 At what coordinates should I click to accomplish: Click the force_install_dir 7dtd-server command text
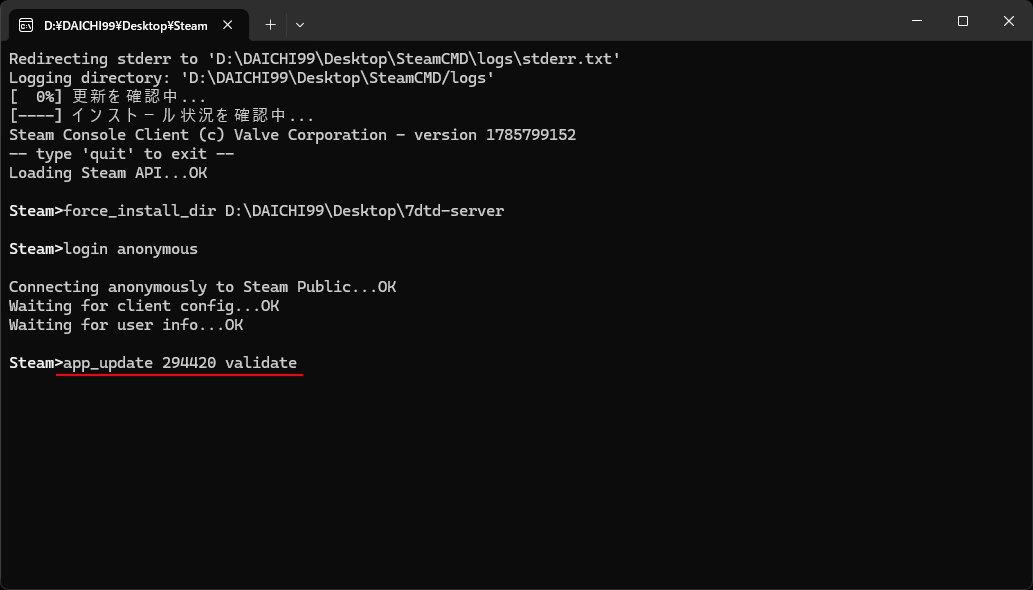pos(283,211)
